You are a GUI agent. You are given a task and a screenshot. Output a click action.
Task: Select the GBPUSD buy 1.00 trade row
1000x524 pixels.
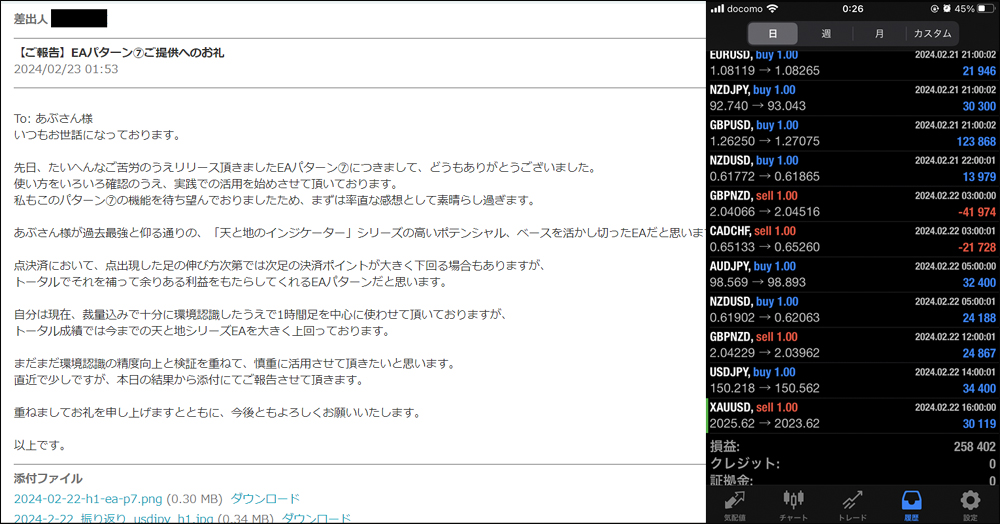point(853,133)
